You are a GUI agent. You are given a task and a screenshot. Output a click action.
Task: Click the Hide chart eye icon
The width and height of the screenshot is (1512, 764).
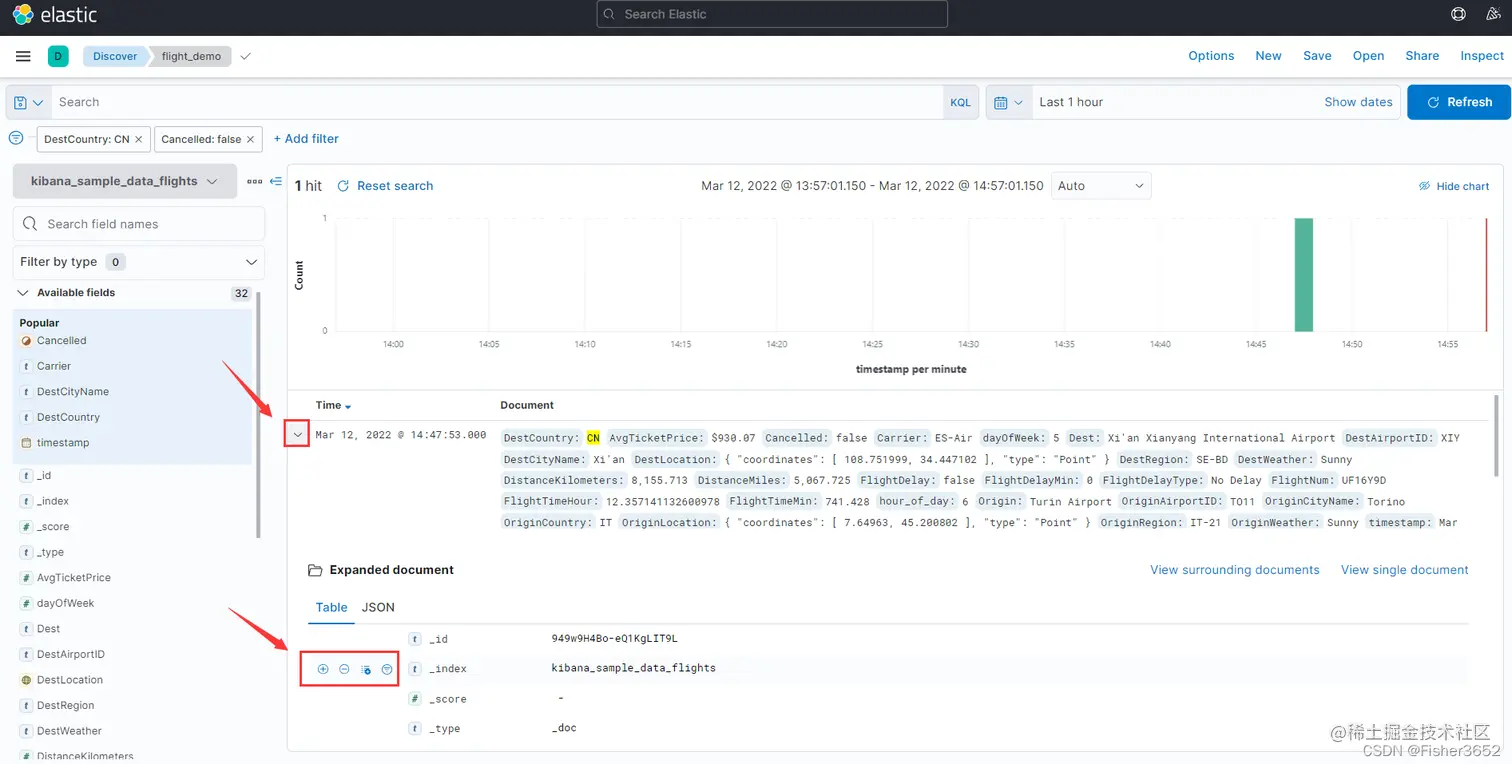click(x=1425, y=186)
